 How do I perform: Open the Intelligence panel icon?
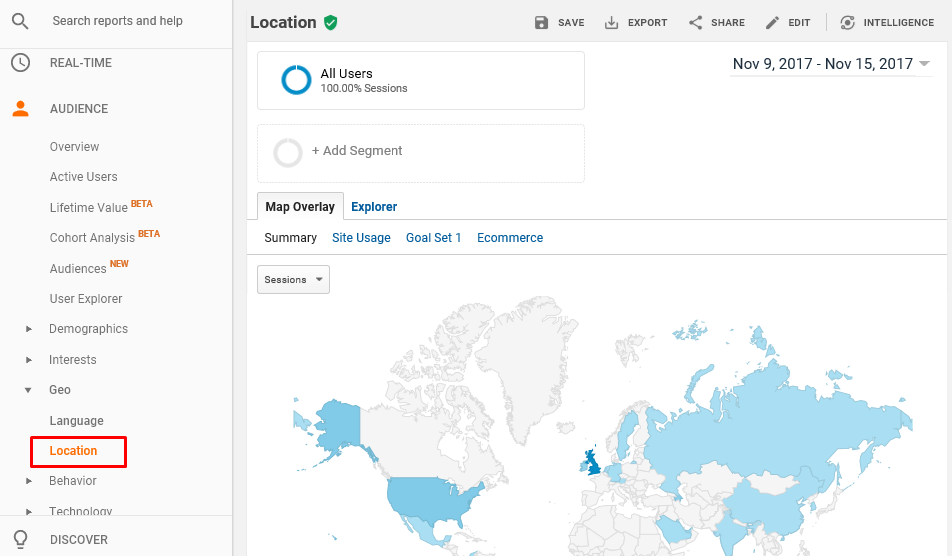[x=848, y=23]
